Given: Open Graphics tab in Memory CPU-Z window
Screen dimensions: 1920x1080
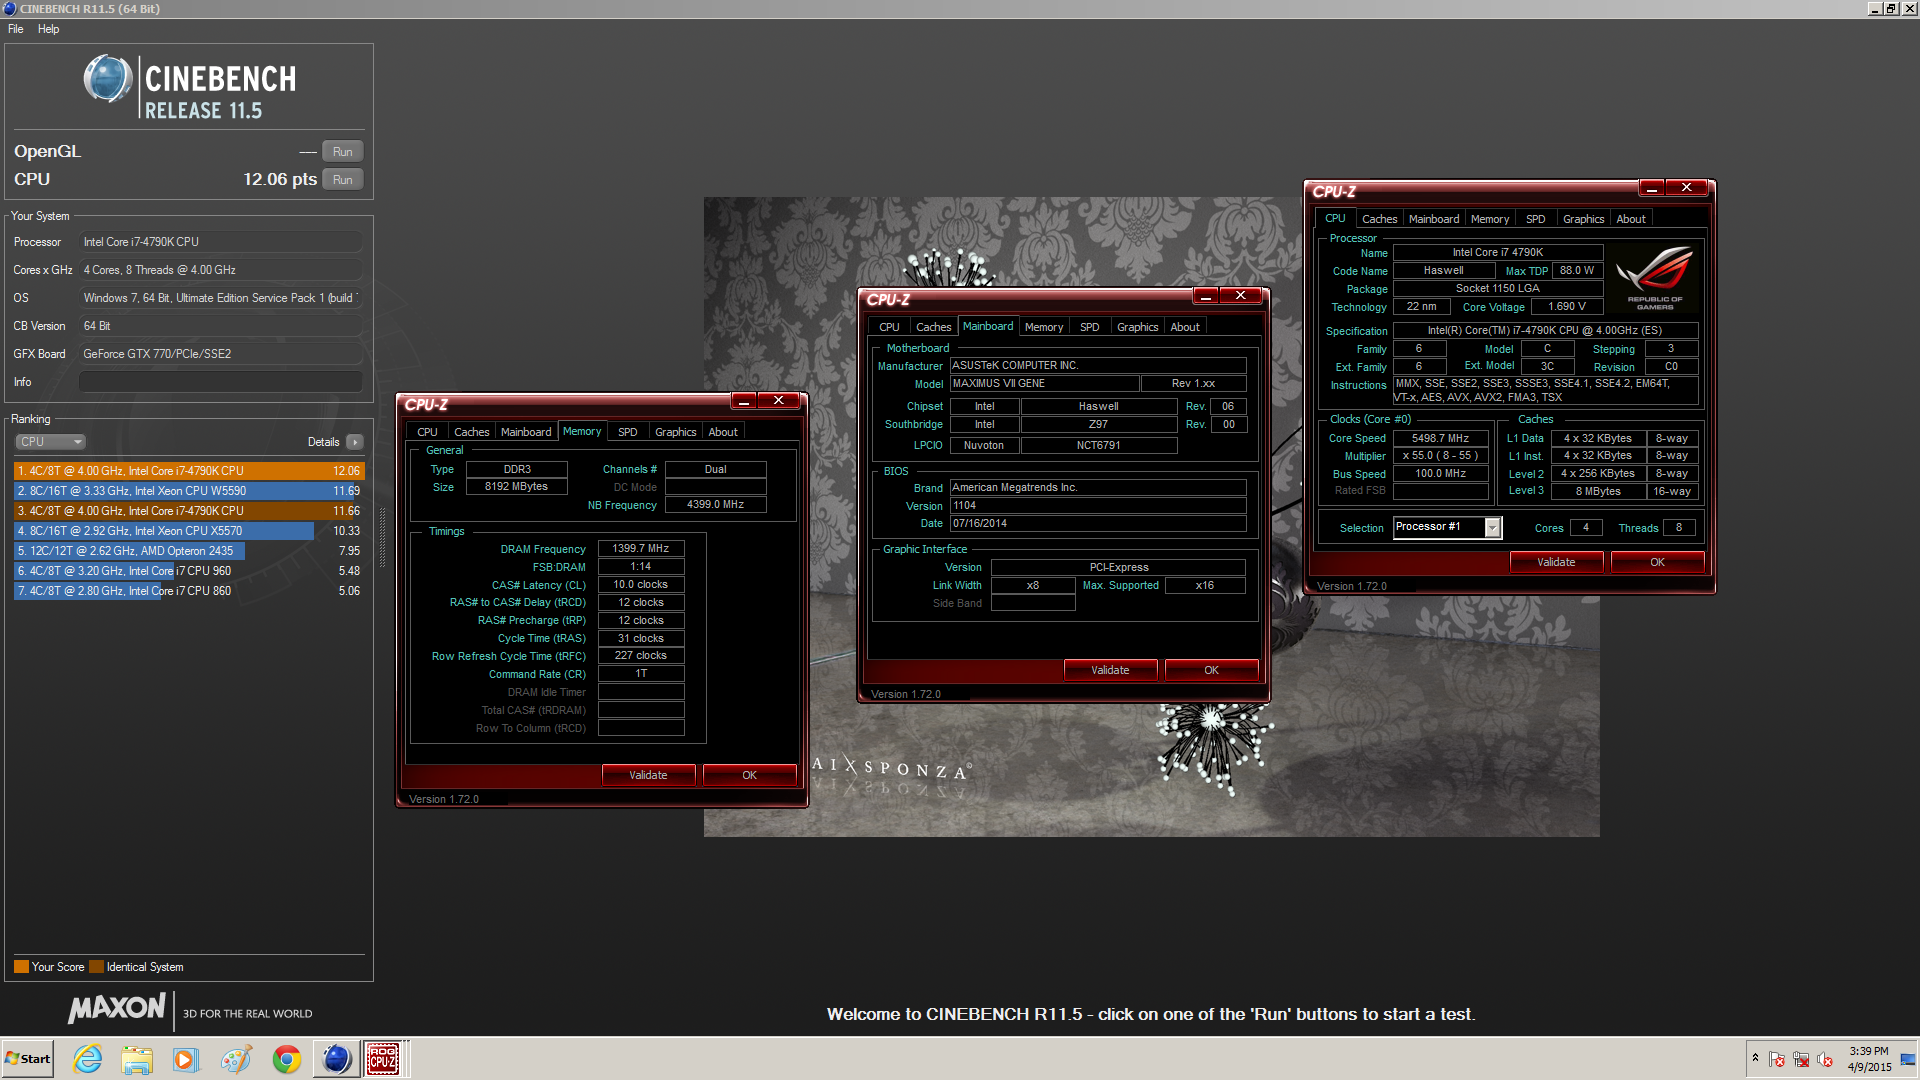Looking at the screenshot, I should pyautogui.click(x=676, y=433).
